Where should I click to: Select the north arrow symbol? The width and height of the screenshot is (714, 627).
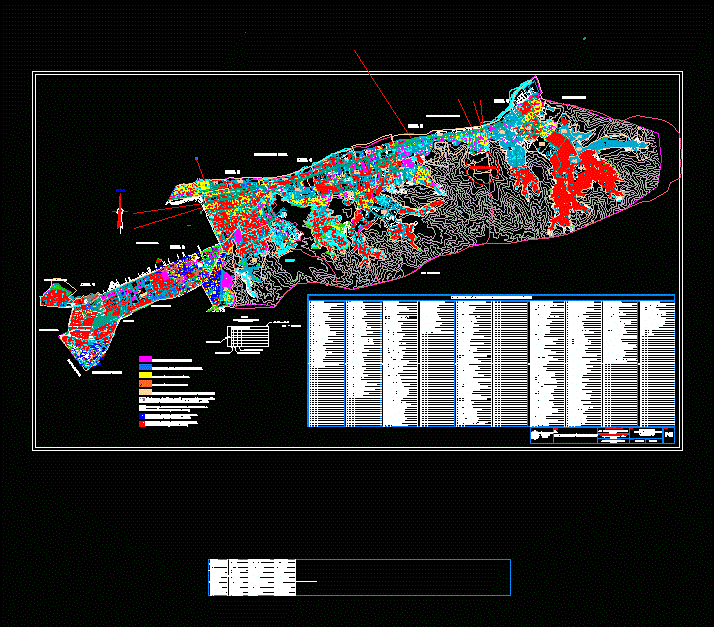120,211
